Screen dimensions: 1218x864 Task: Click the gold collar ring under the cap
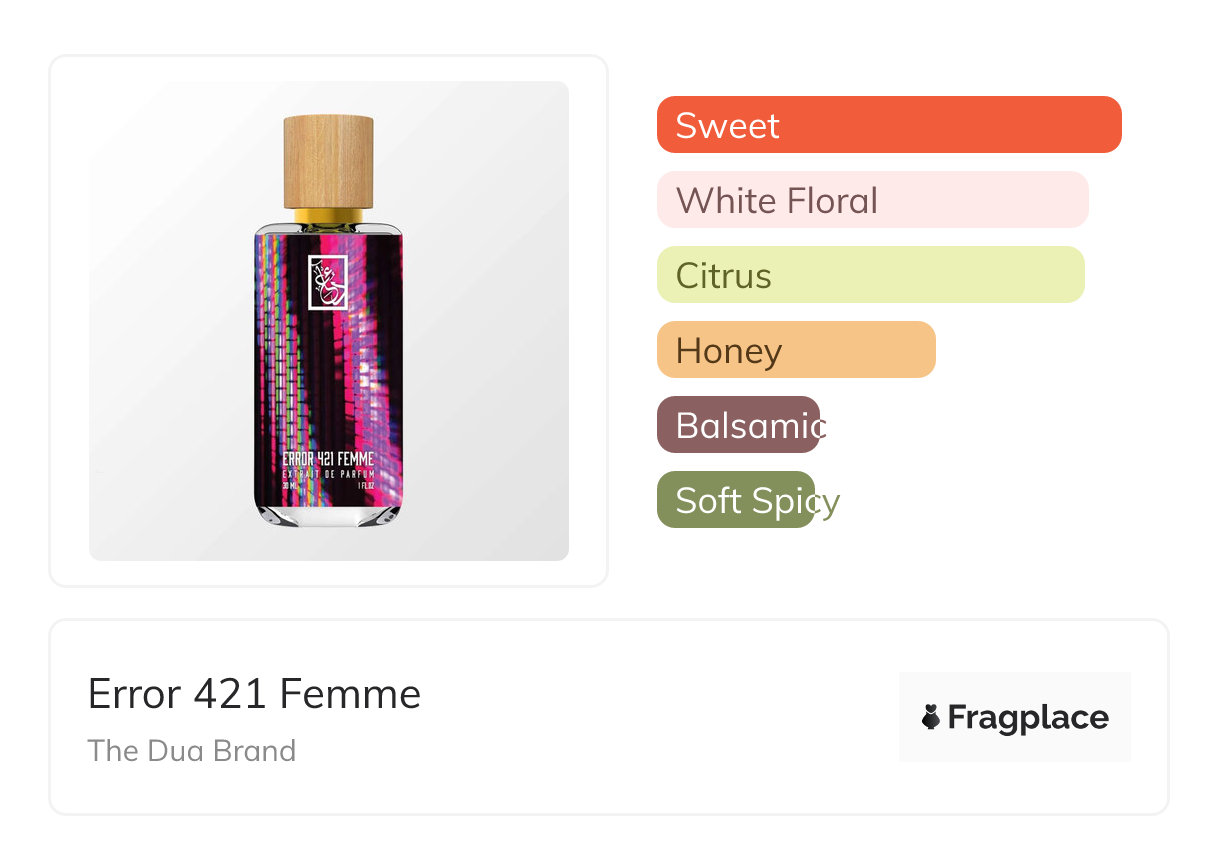pyautogui.click(x=328, y=216)
